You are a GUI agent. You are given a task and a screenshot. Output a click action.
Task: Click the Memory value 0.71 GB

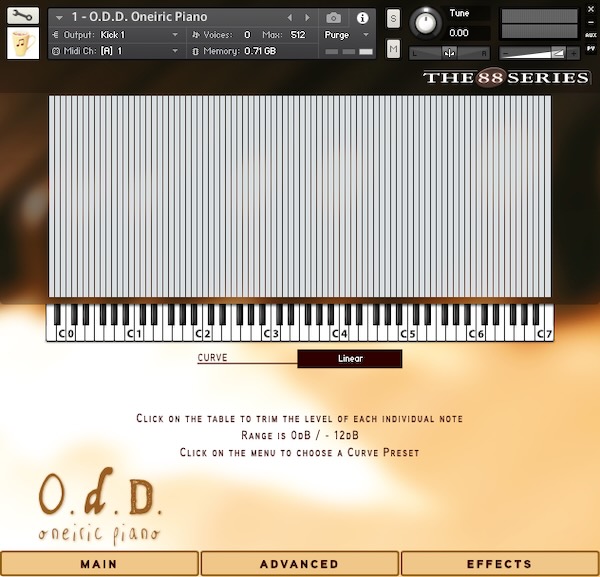coord(260,51)
